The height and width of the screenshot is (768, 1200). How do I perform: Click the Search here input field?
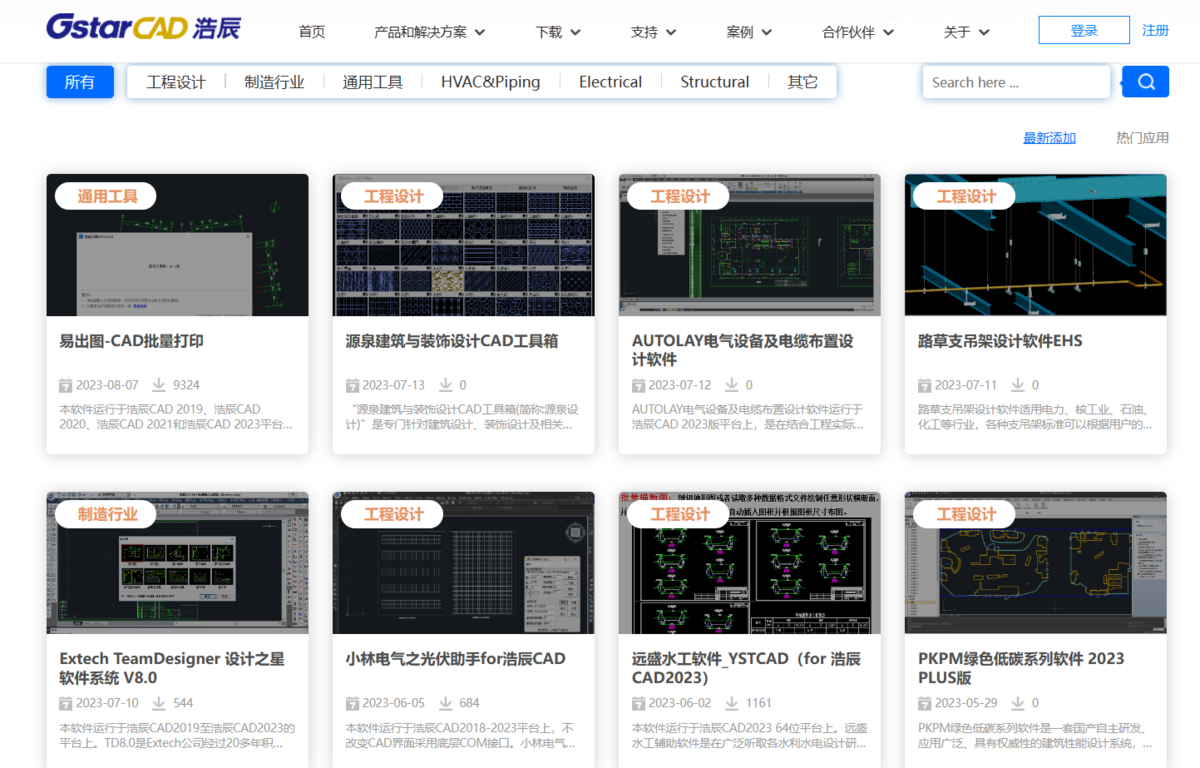coord(1016,82)
